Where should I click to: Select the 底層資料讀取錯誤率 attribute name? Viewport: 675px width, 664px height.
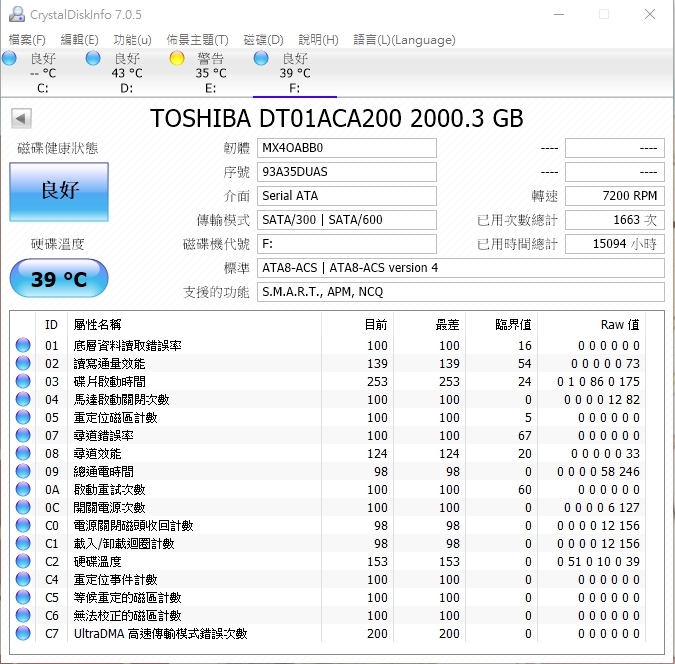pos(127,345)
